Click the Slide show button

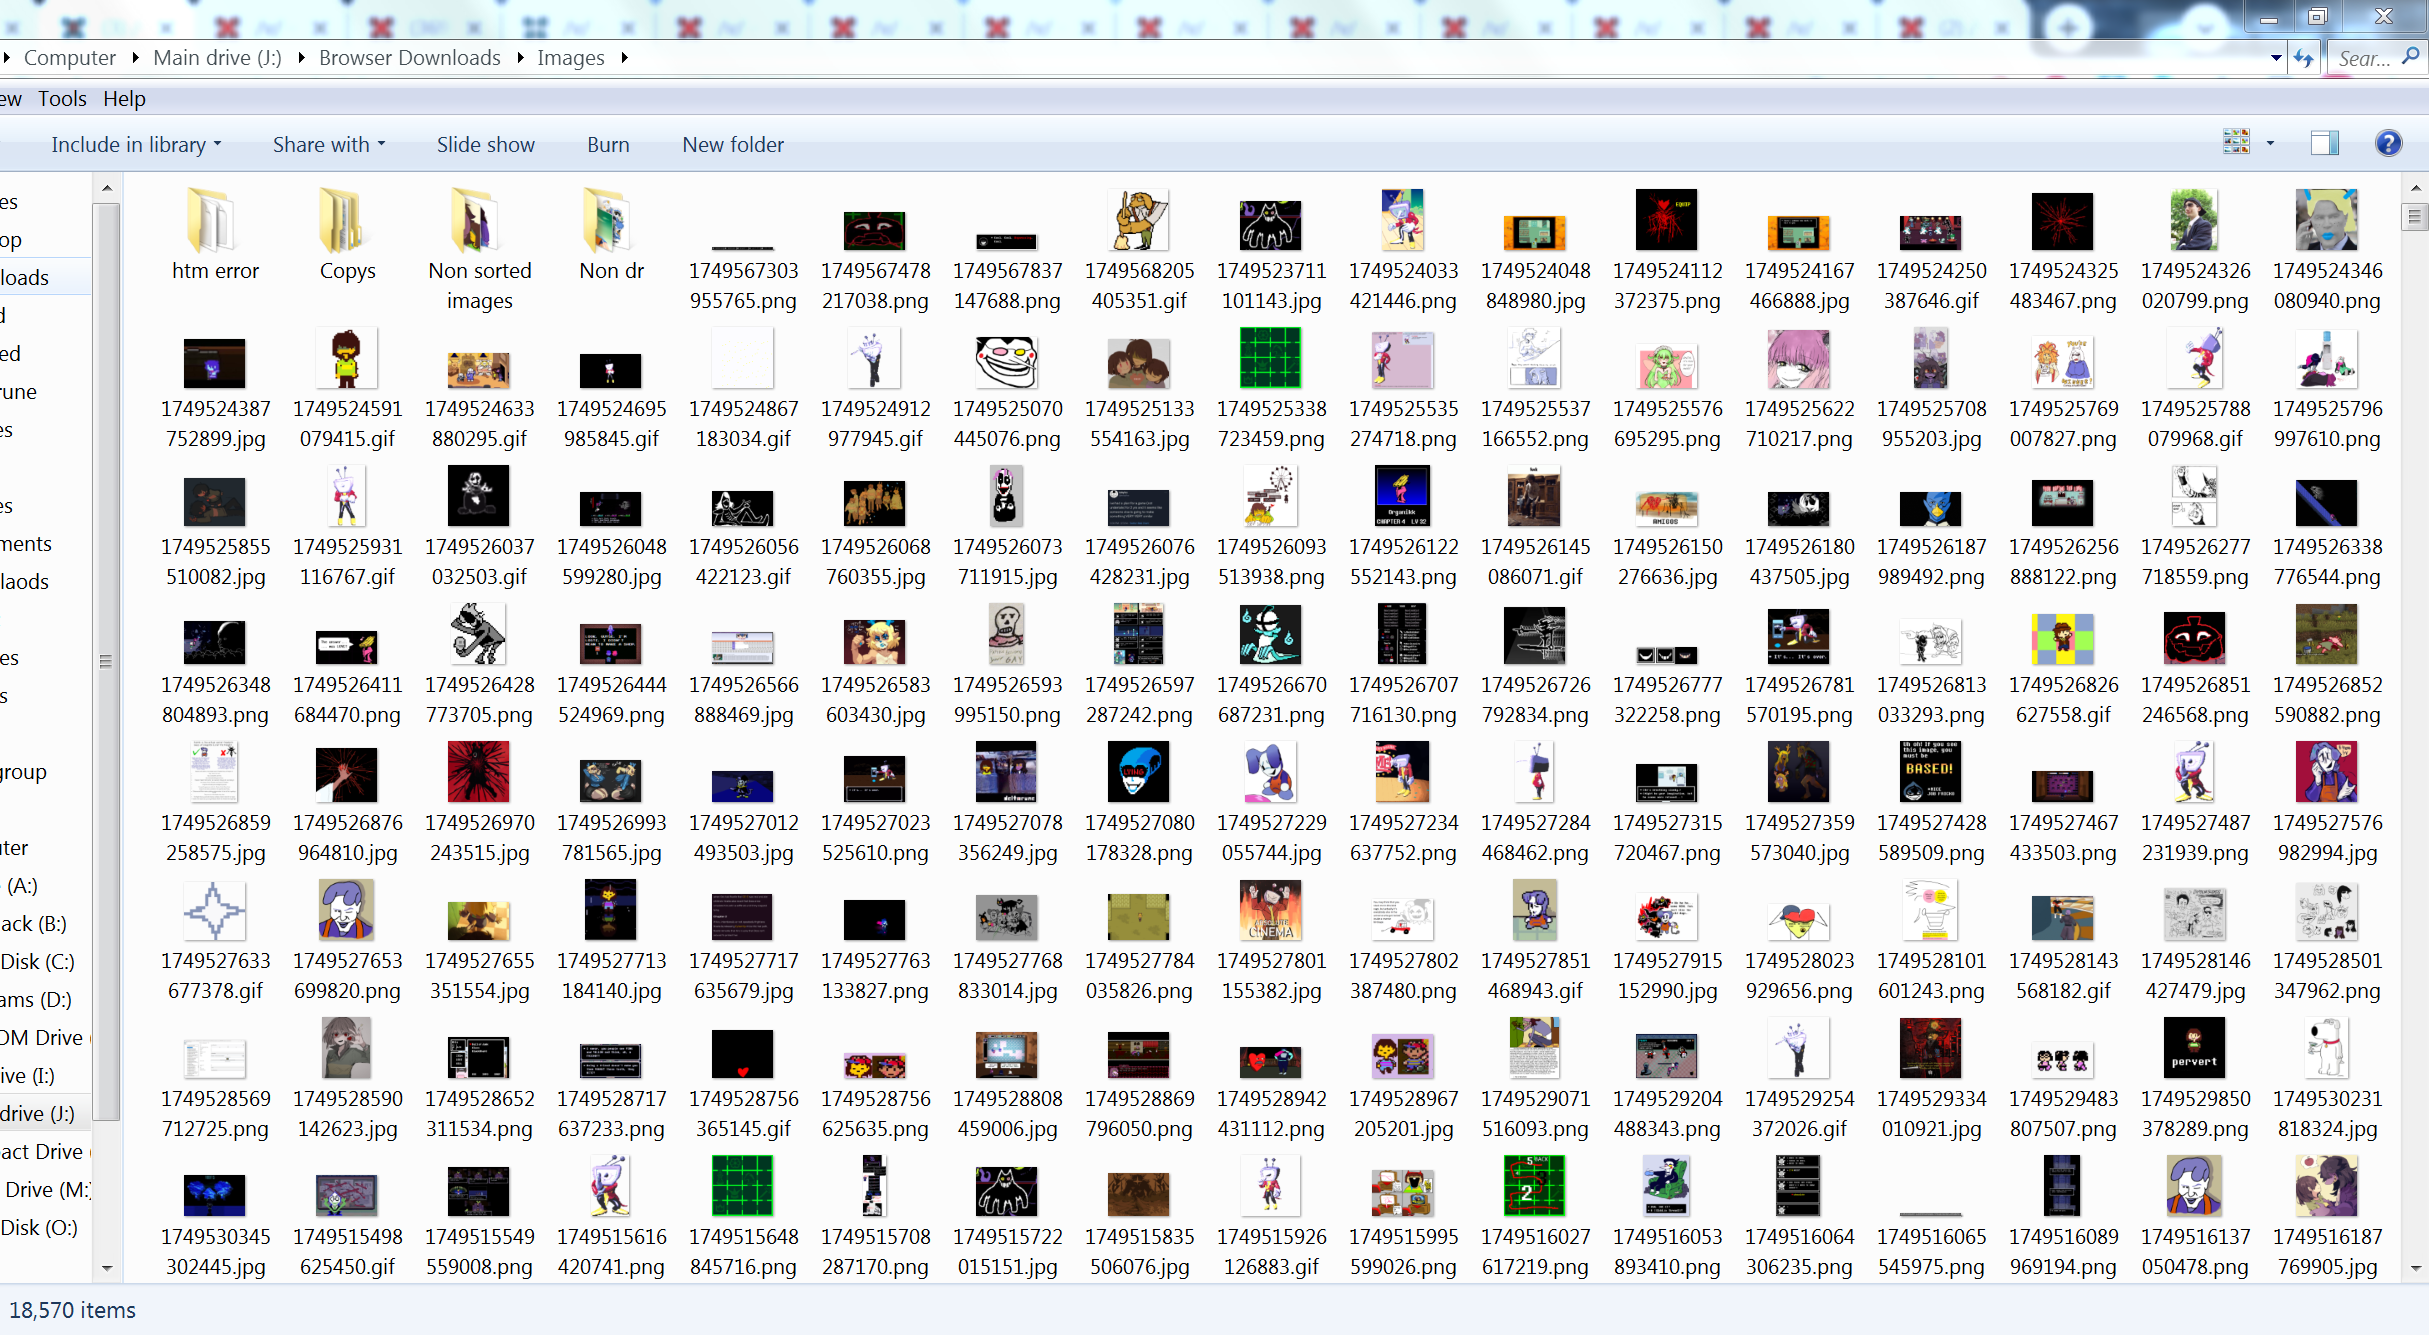486,145
